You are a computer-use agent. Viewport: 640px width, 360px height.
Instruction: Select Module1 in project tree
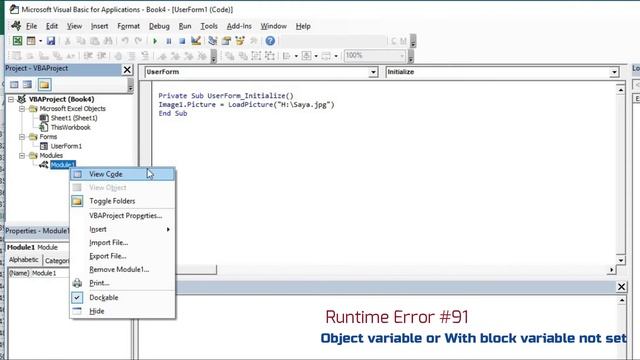point(62,165)
